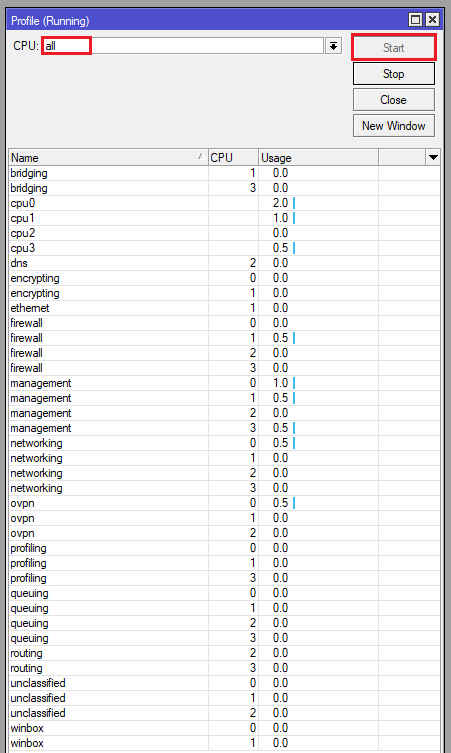Image resolution: width=451 pixels, height=753 pixels.
Task: Maximize the Profile window
Action: point(415,20)
